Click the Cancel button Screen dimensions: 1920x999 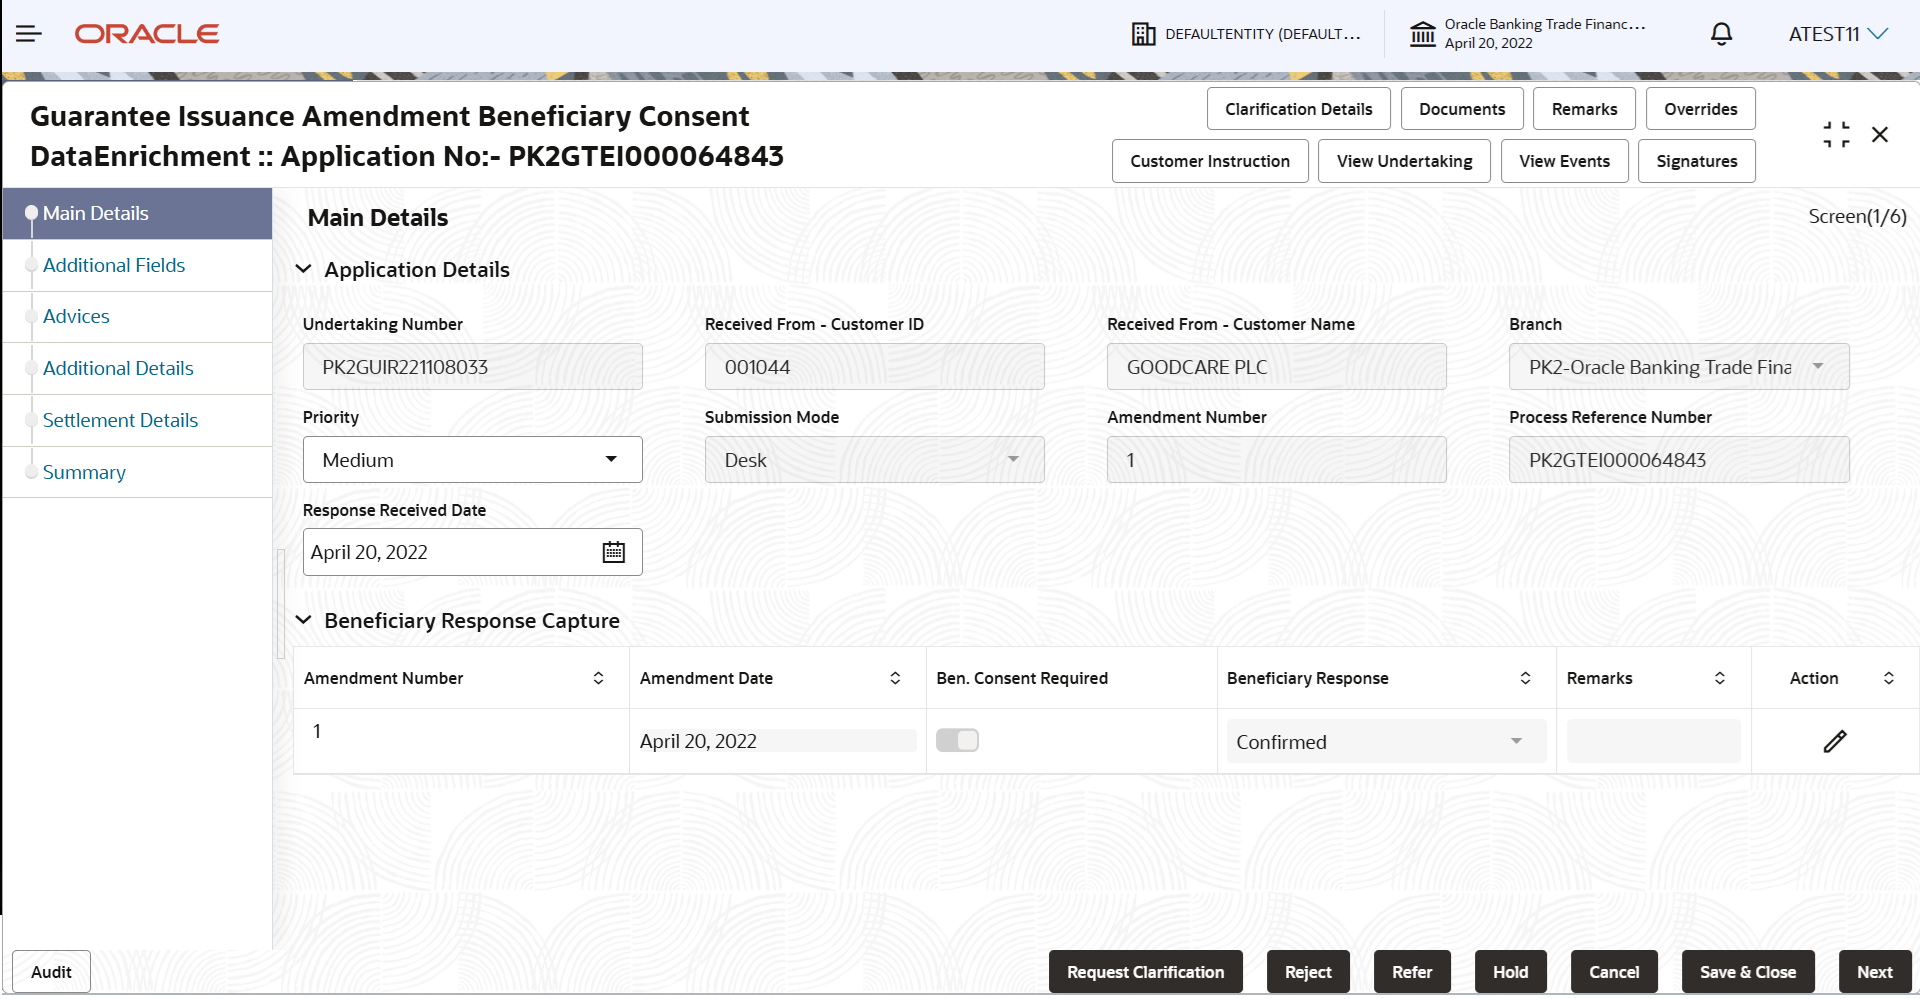pyautogui.click(x=1614, y=972)
